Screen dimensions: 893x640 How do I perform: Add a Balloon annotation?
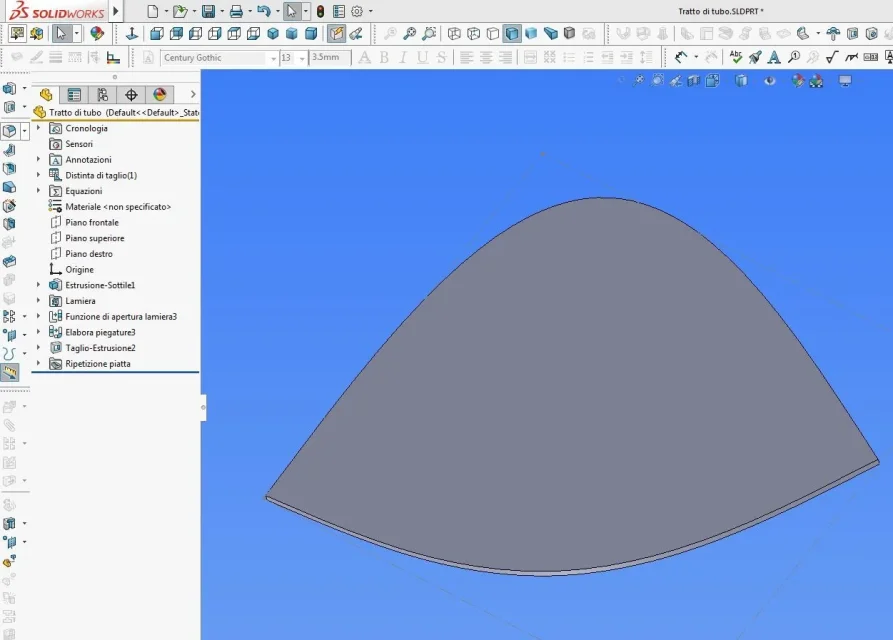coord(794,56)
